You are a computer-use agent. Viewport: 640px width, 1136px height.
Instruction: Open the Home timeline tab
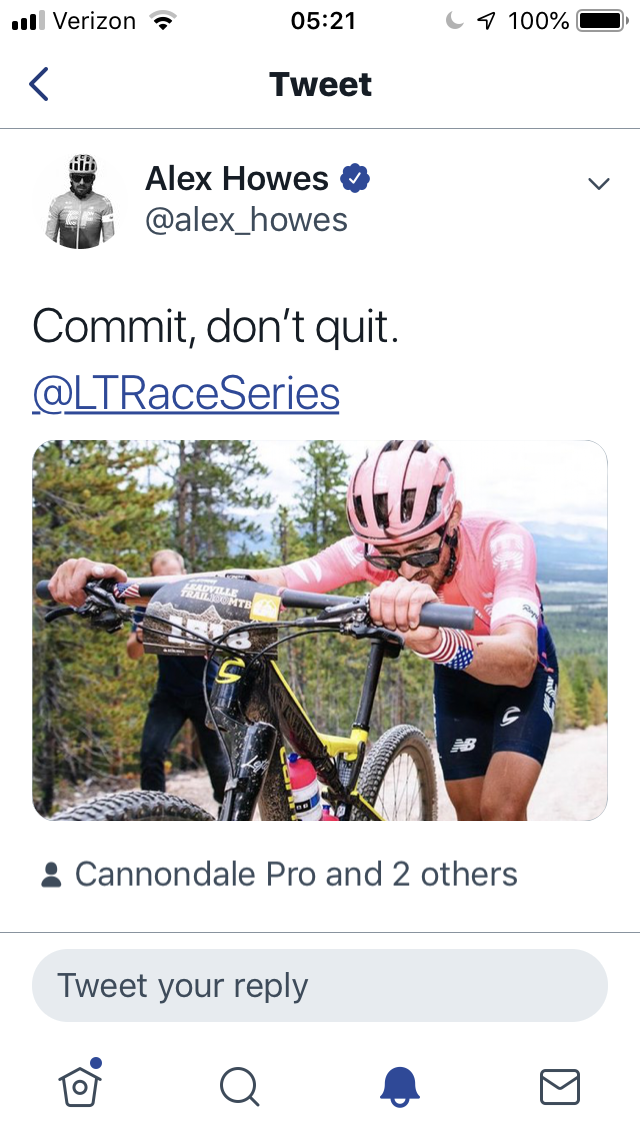80,1085
